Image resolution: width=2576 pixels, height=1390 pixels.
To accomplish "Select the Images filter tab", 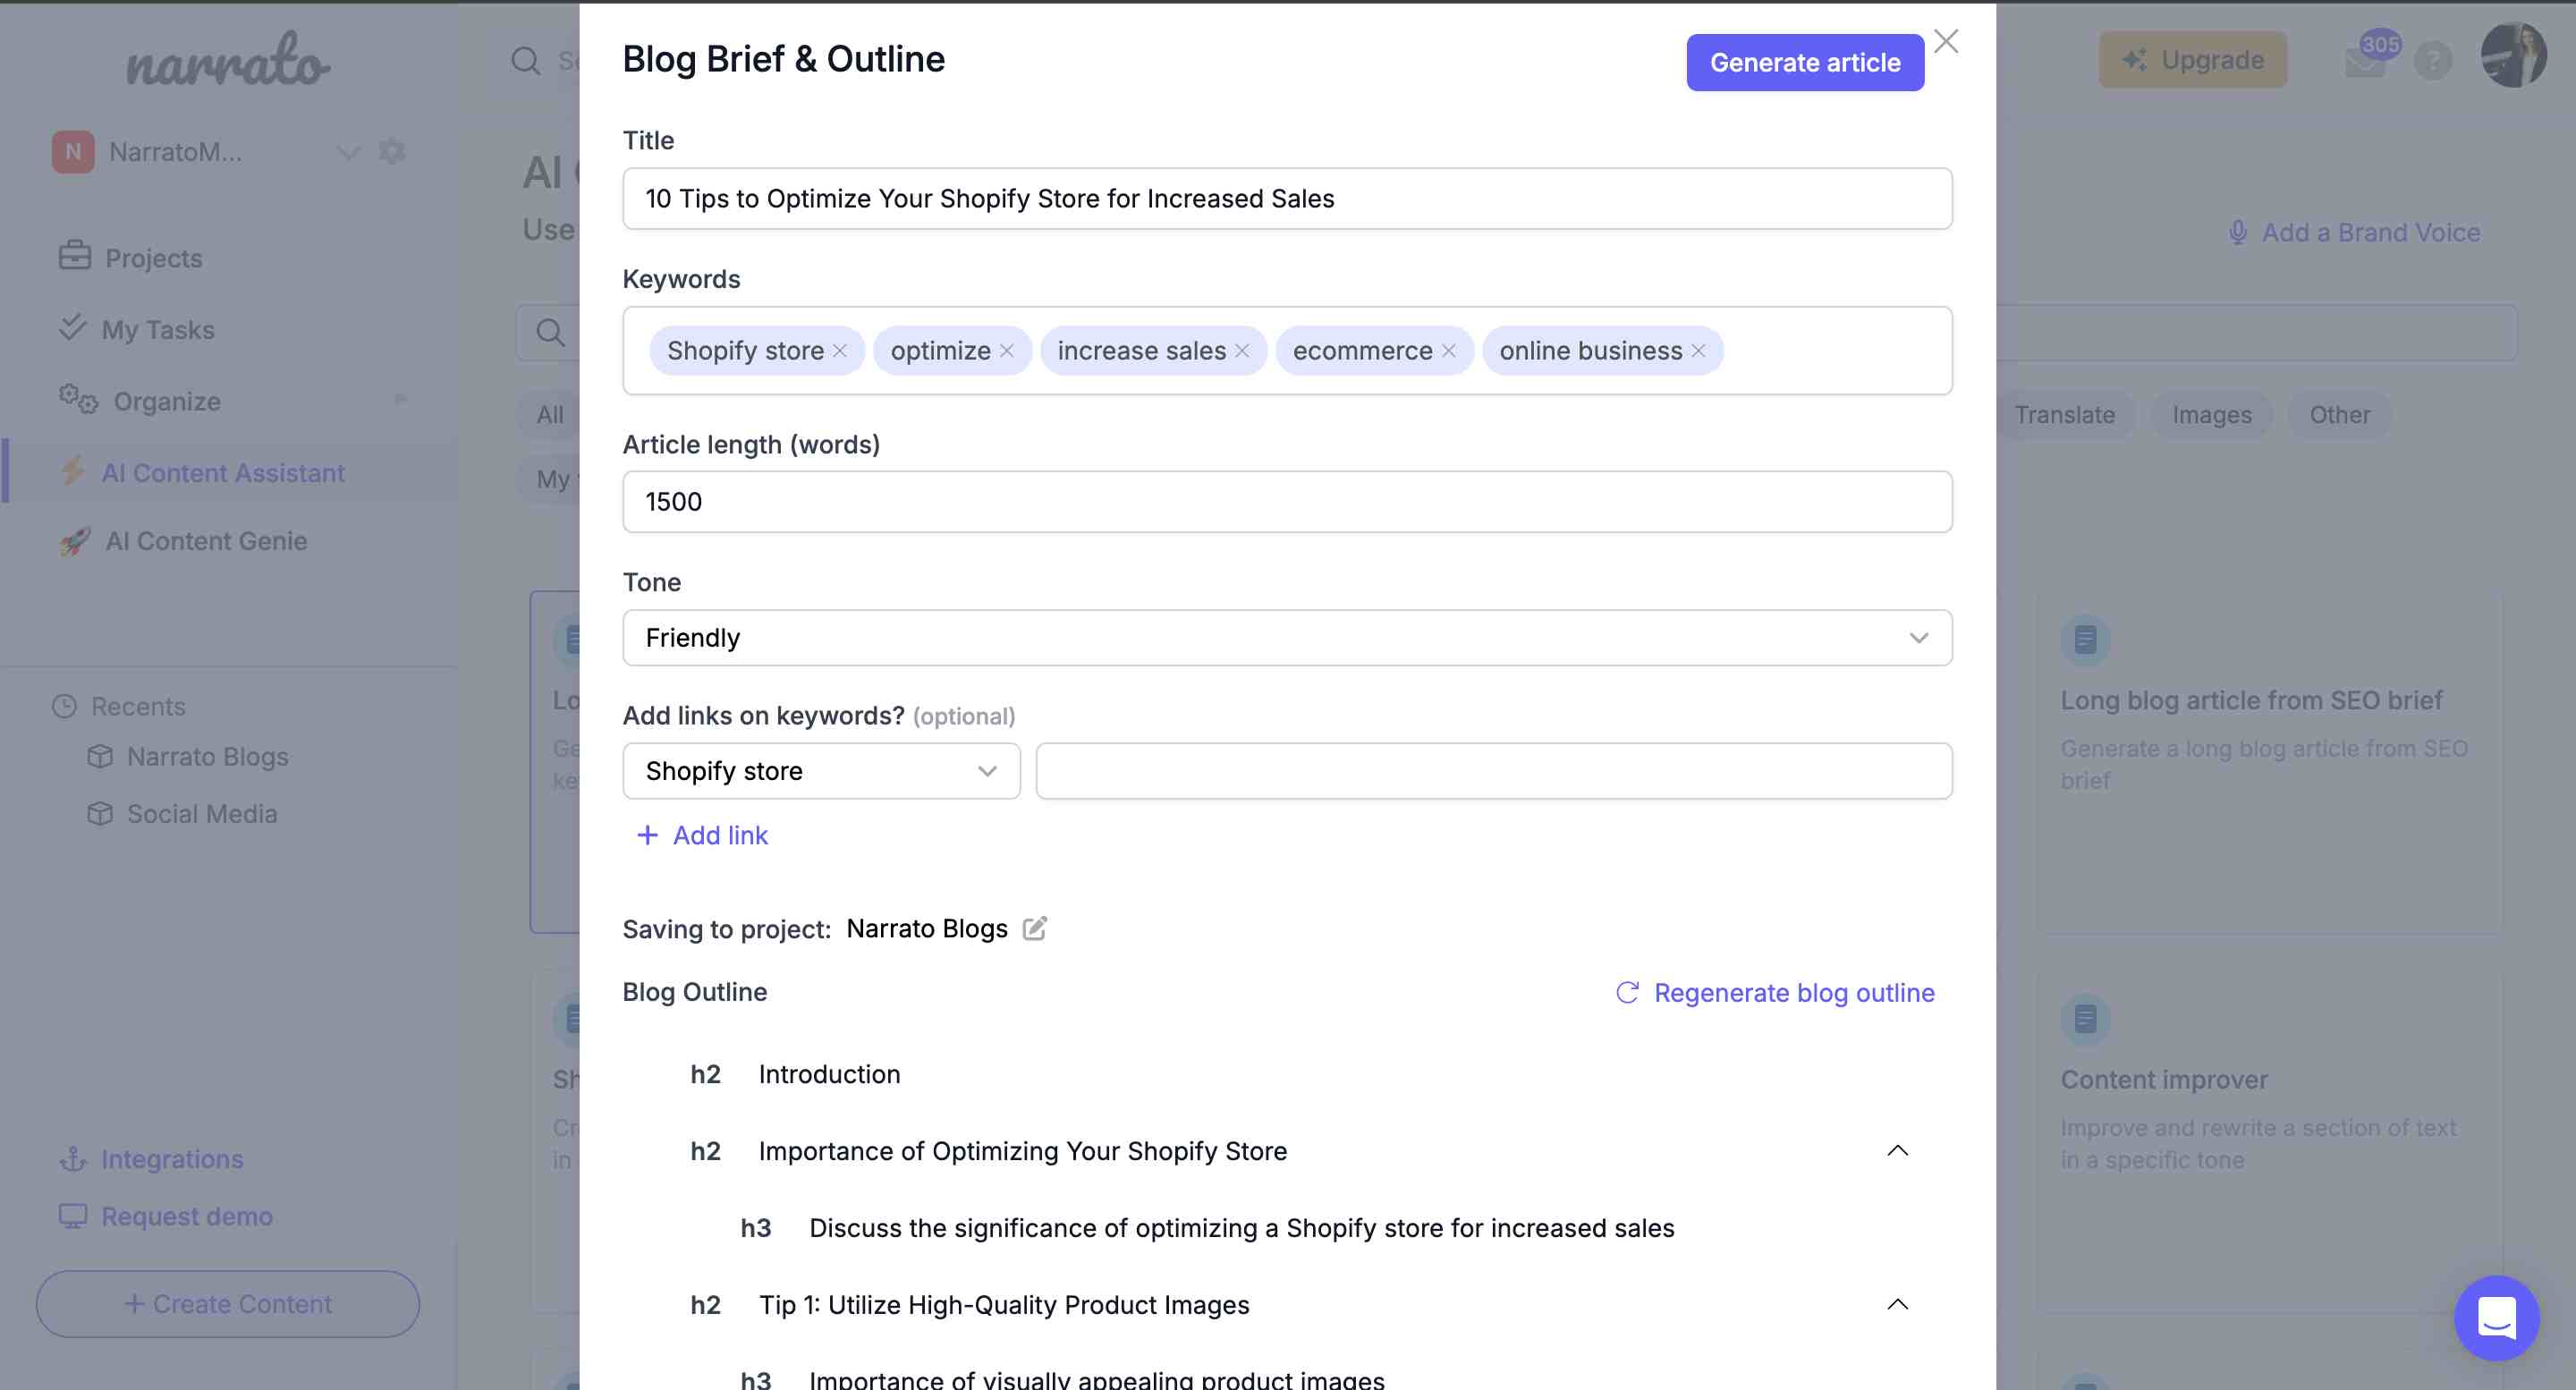I will pos(2211,415).
